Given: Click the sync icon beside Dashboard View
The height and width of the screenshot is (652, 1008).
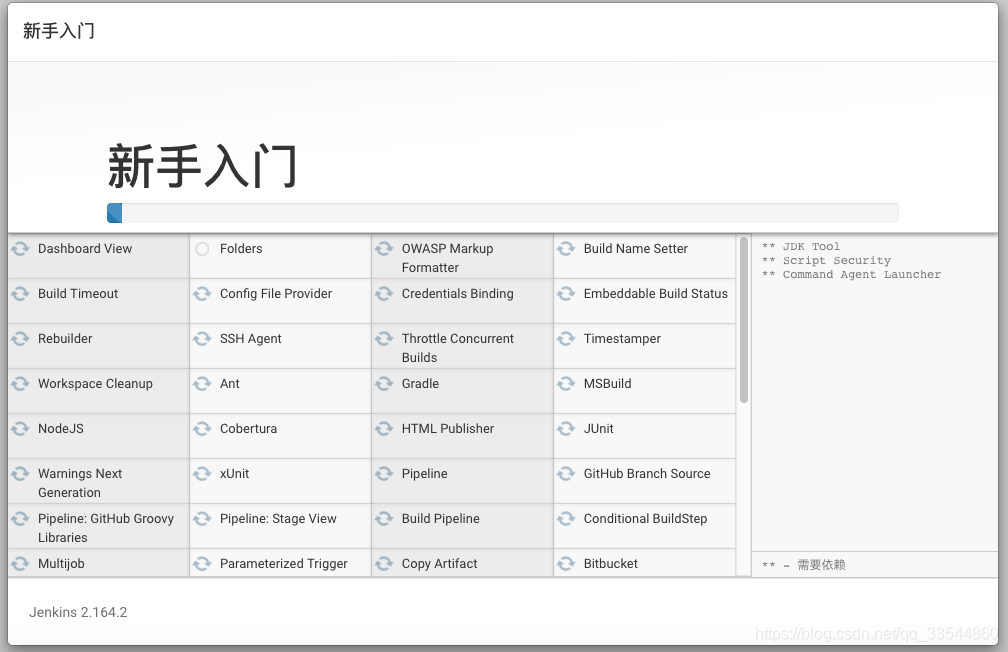Looking at the screenshot, I should (x=20, y=249).
